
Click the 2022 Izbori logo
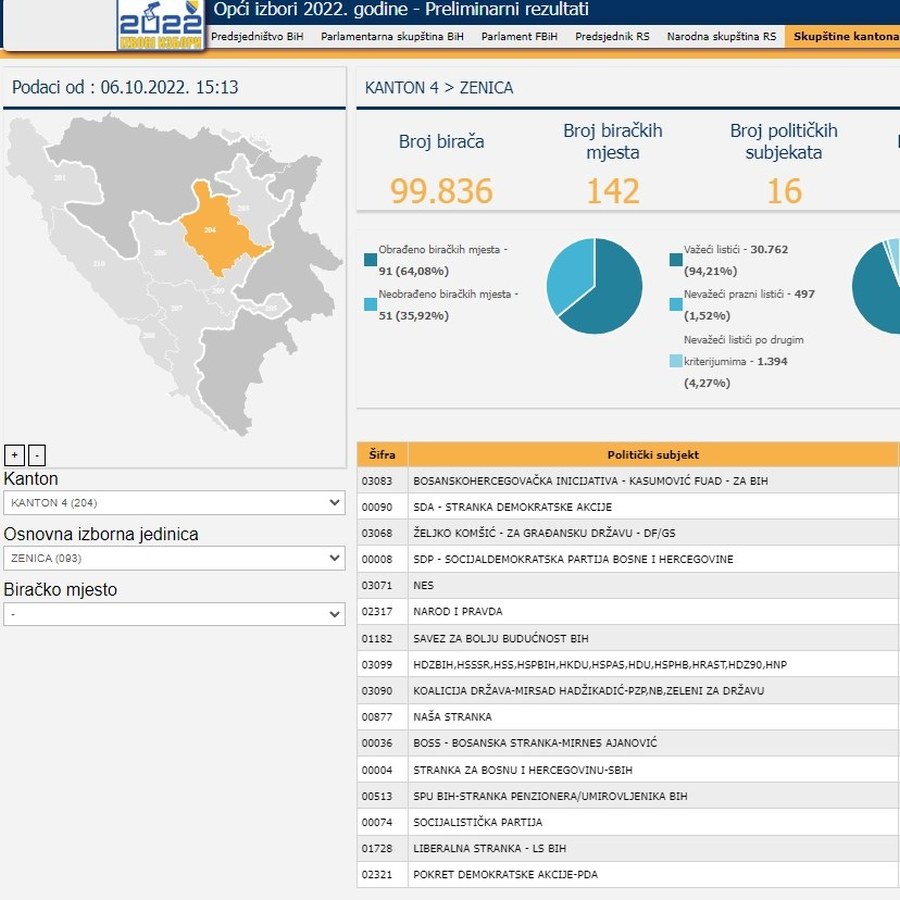(160, 24)
